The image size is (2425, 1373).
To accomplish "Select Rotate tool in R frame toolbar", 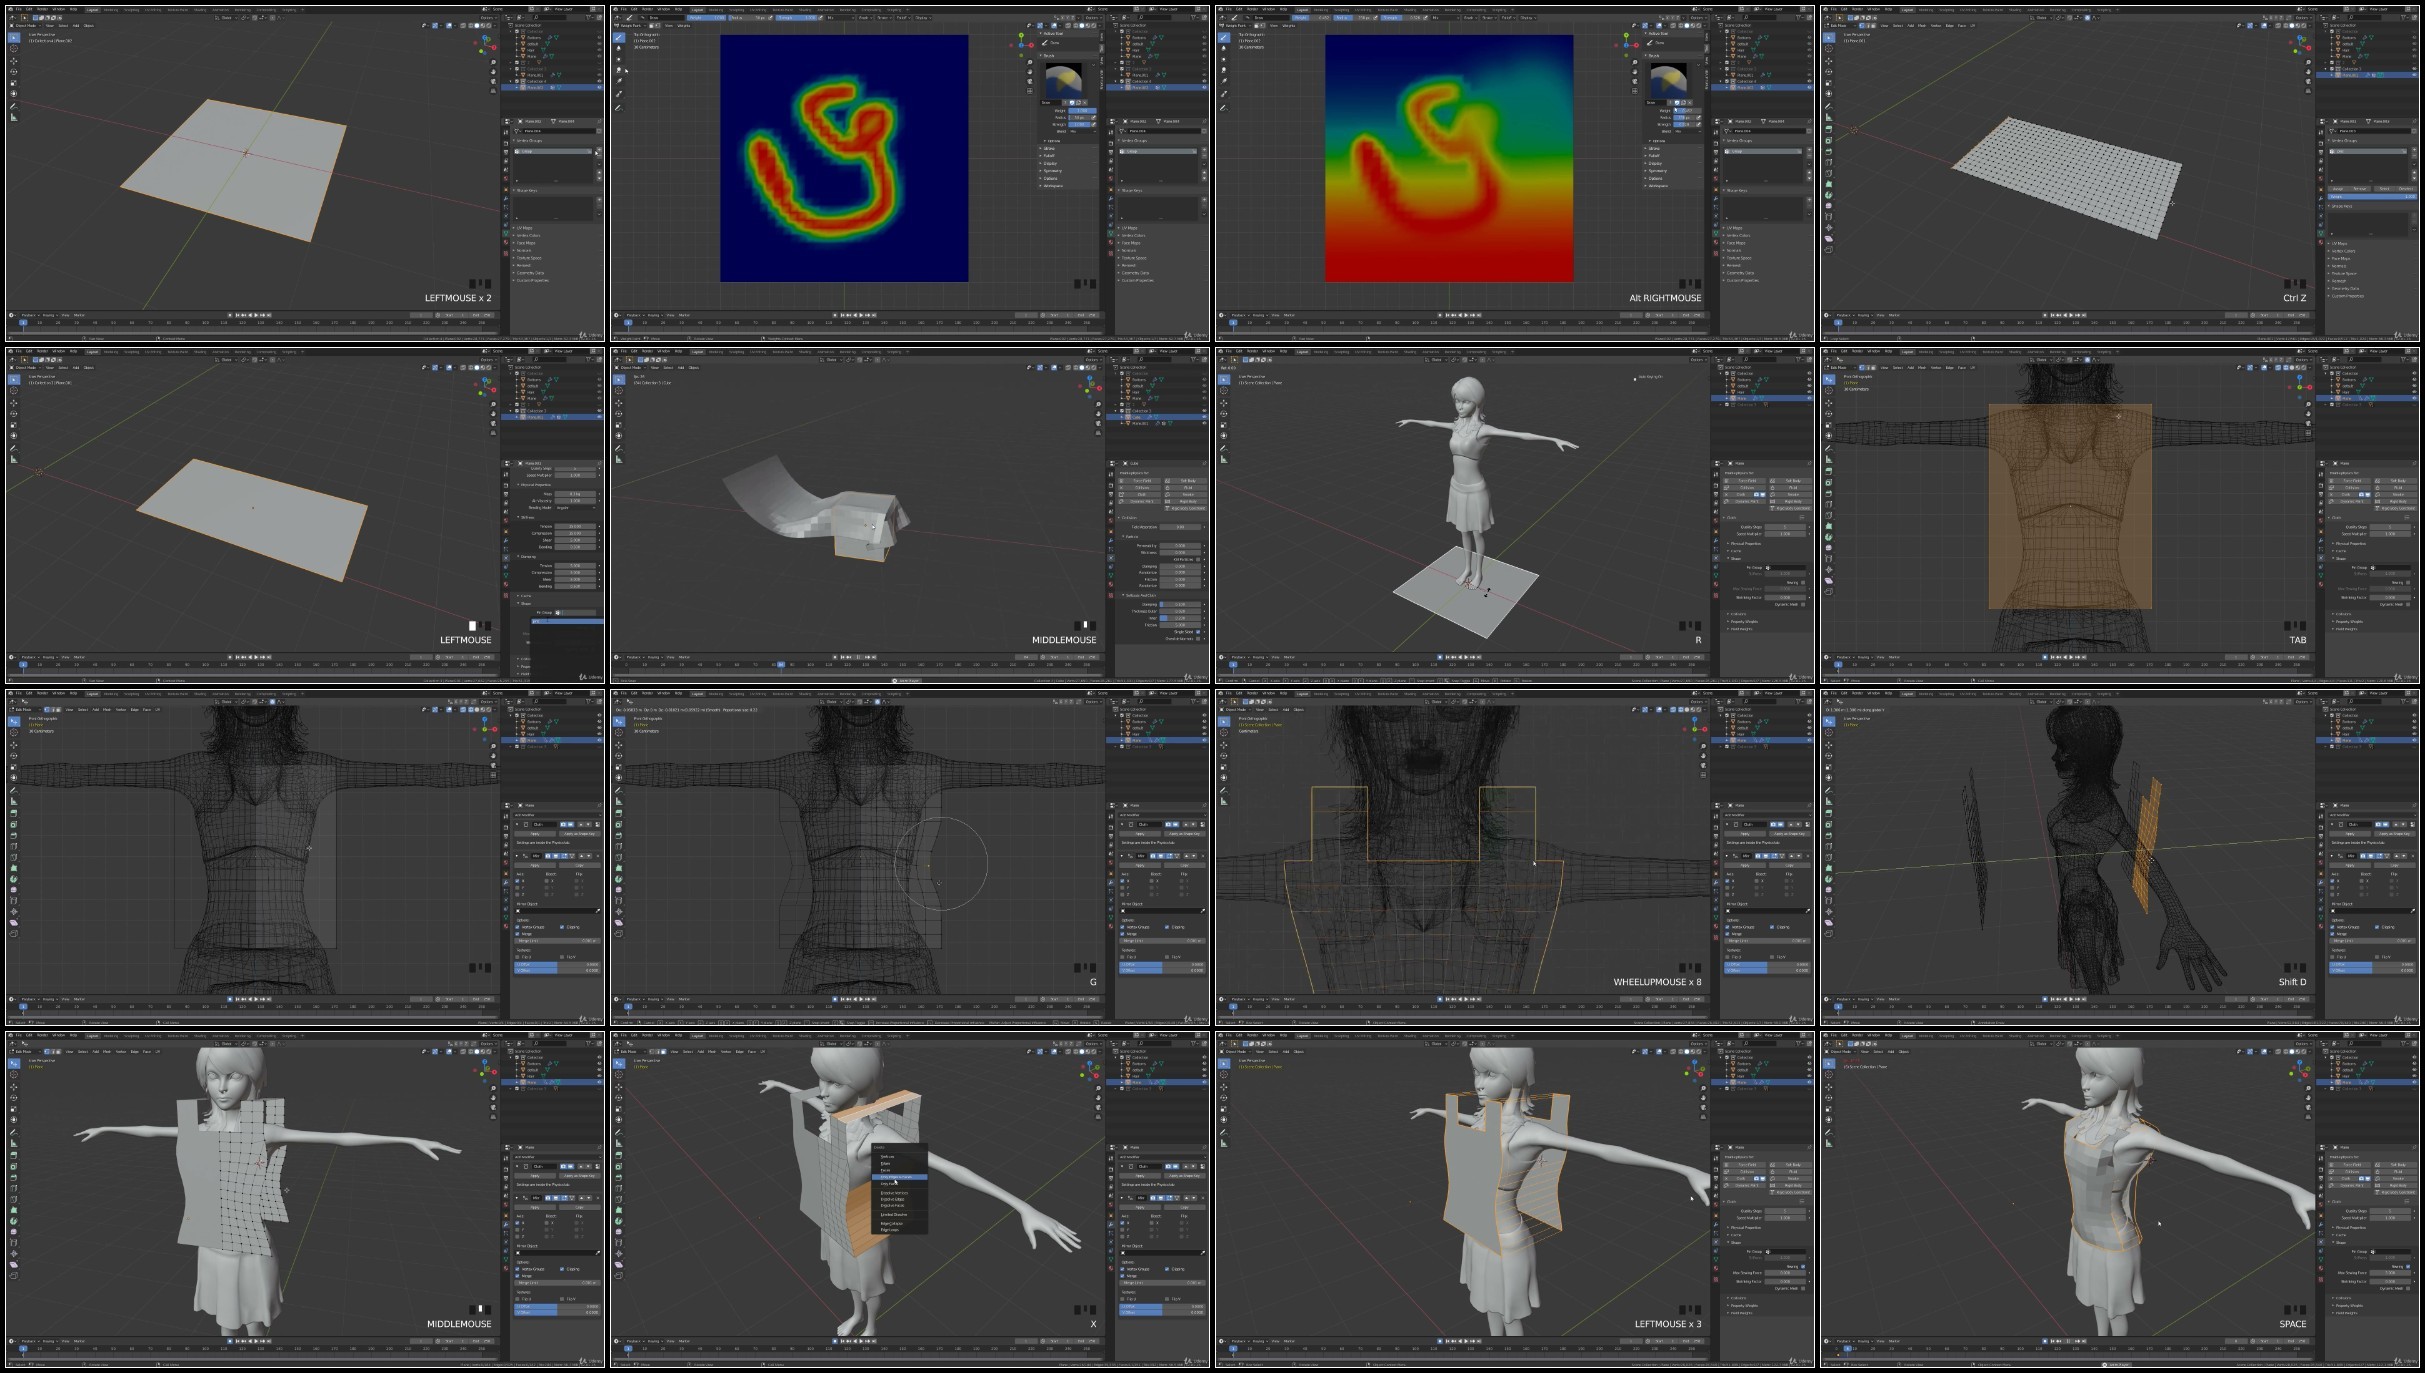I will click(1224, 414).
